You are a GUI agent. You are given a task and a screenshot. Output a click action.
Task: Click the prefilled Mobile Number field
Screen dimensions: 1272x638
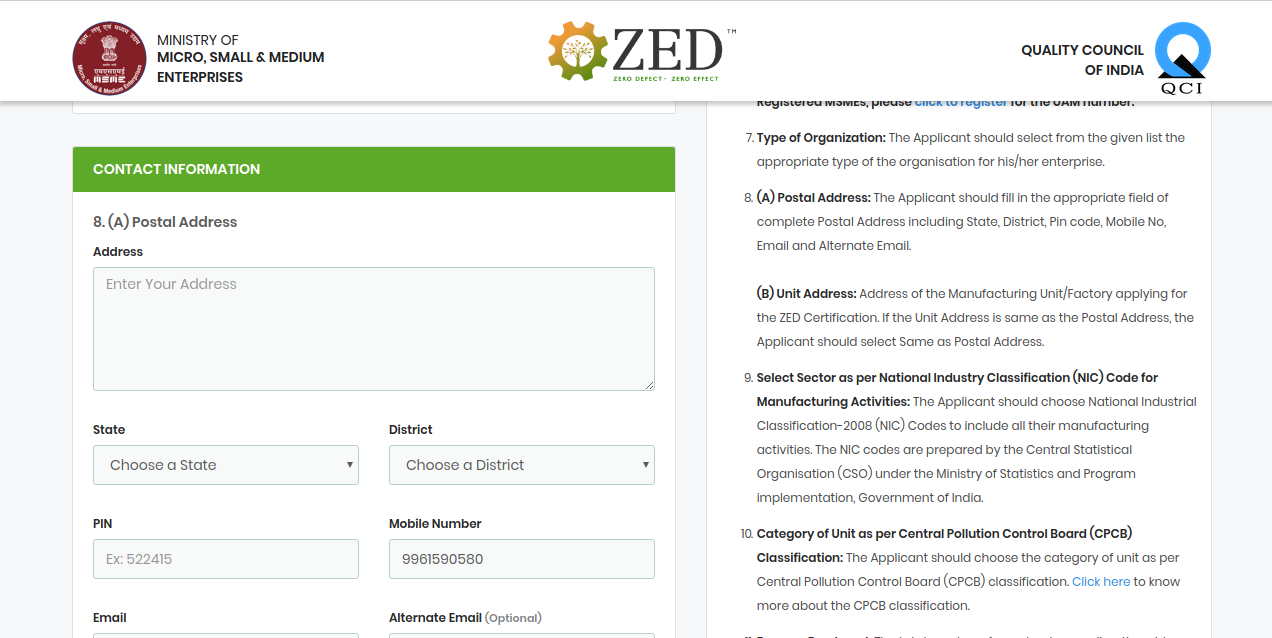pyautogui.click(x=521, y=558)
